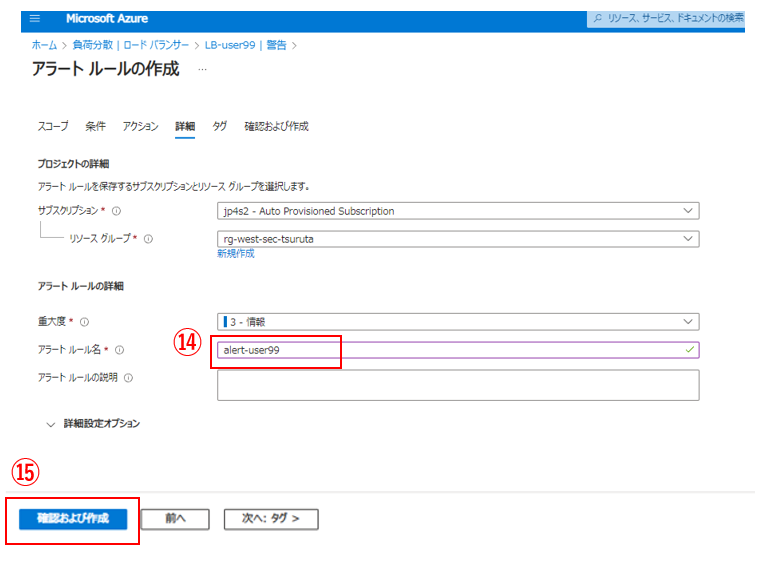Open the サブスクリプション dropdown

(458, 211)
